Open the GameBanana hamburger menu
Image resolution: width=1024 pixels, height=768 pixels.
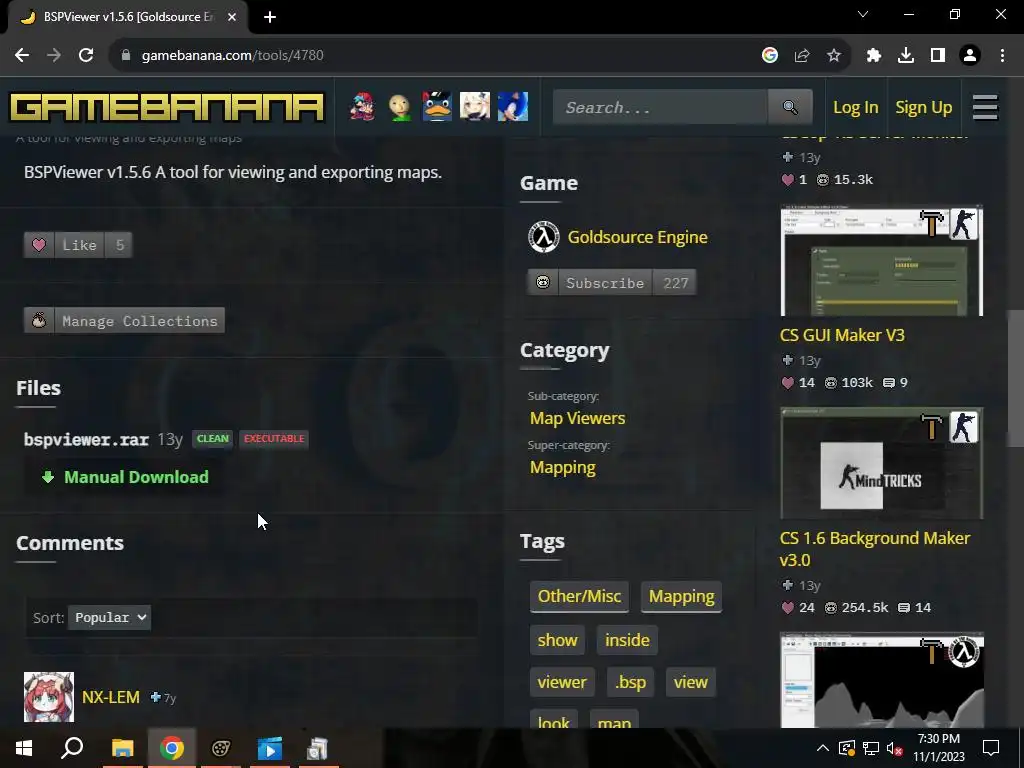coord(985,107)
